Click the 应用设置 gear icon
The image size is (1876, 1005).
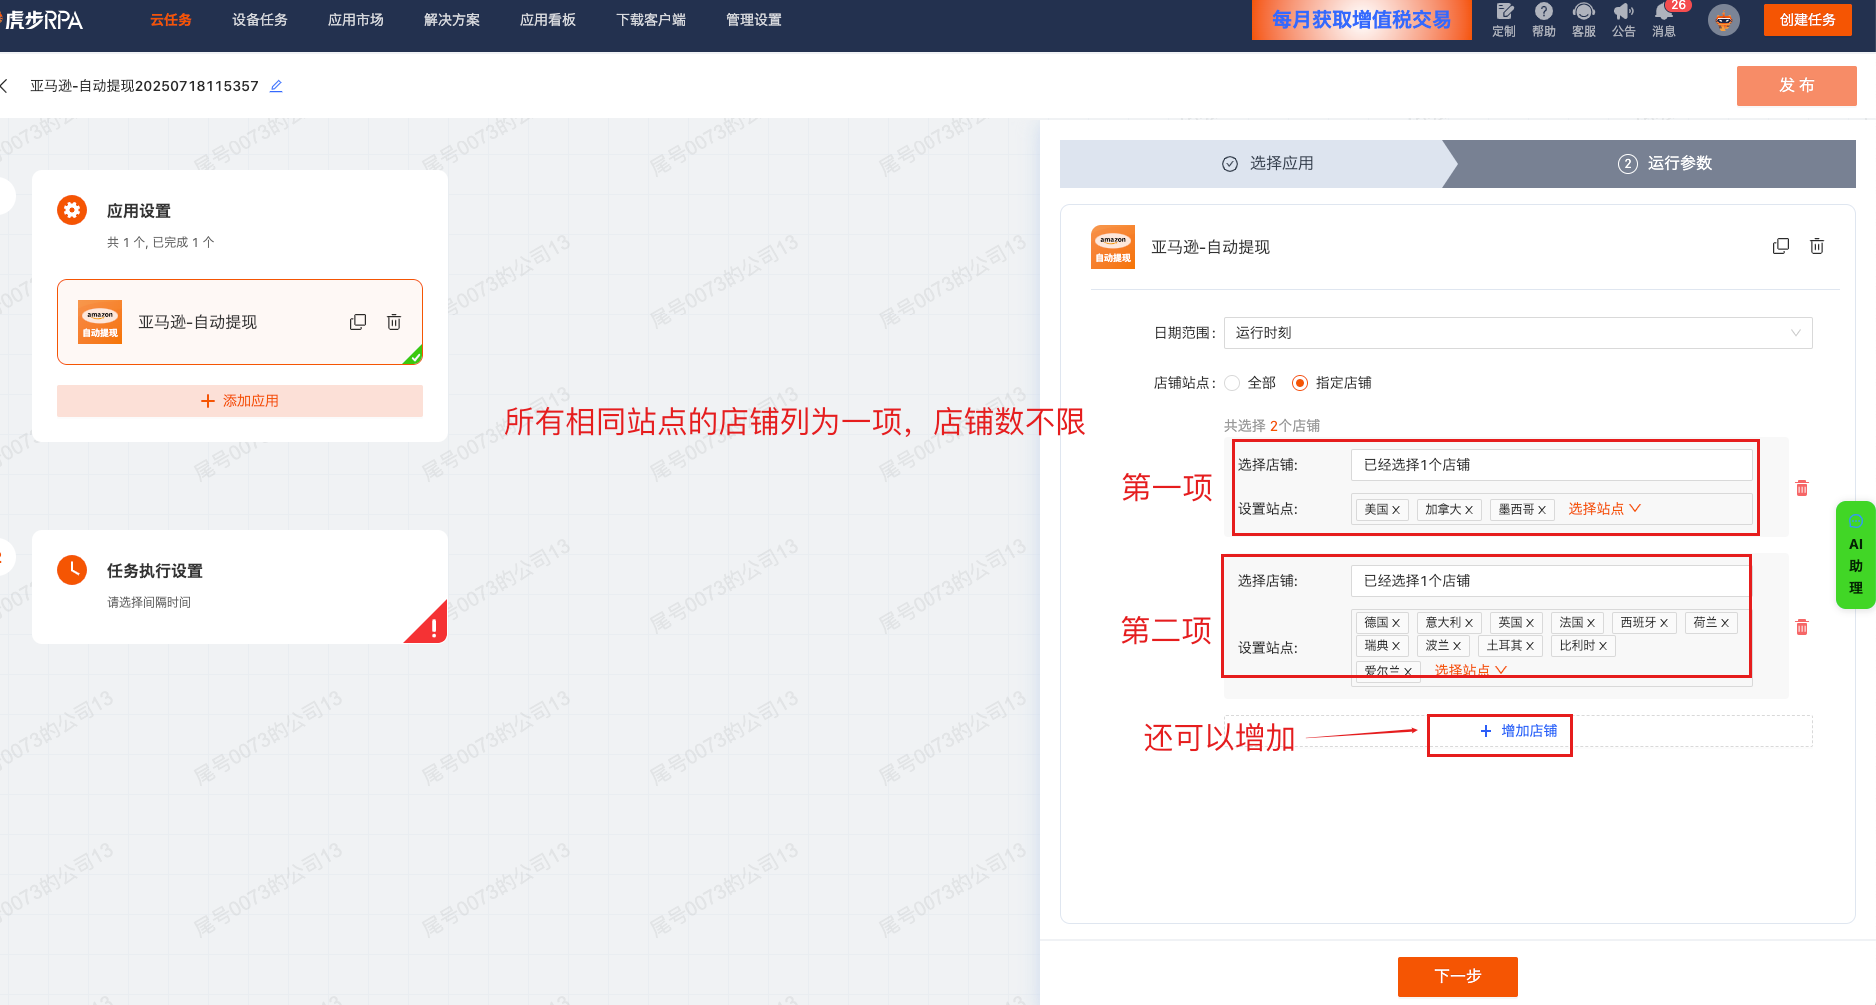click(72, 210)
